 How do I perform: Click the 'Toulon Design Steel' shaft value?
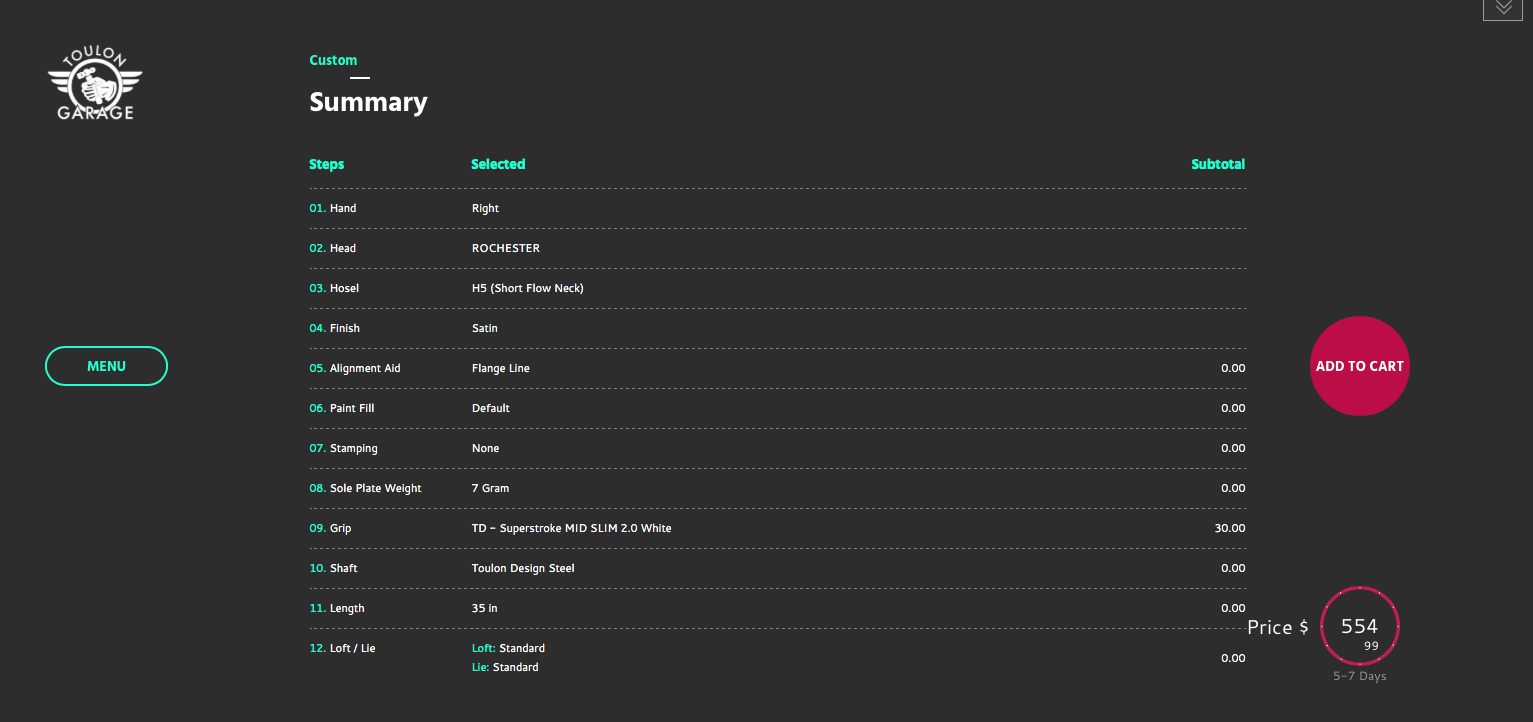[523, 568]
